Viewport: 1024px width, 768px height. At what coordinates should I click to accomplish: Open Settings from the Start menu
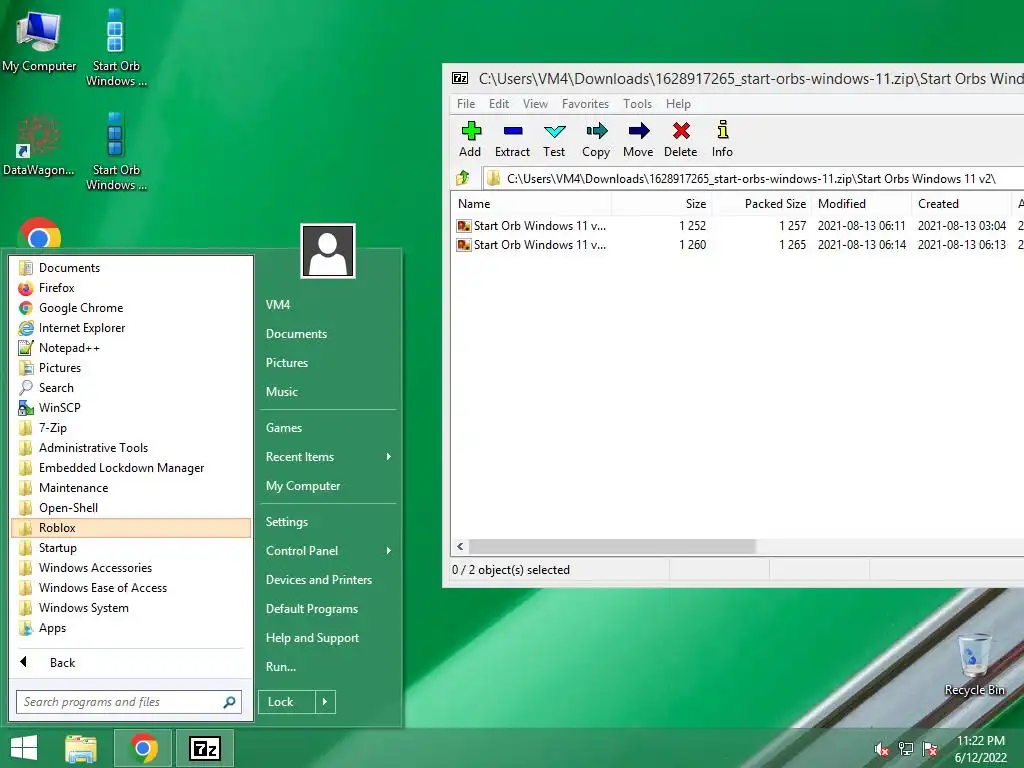point(328,522)
